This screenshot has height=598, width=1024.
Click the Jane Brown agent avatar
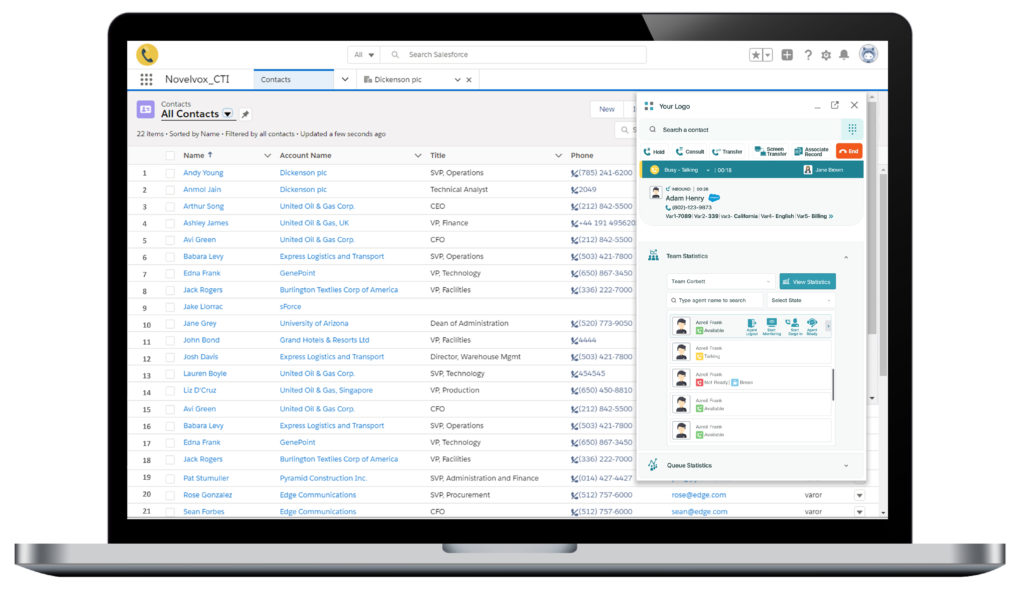pos(808,170)
